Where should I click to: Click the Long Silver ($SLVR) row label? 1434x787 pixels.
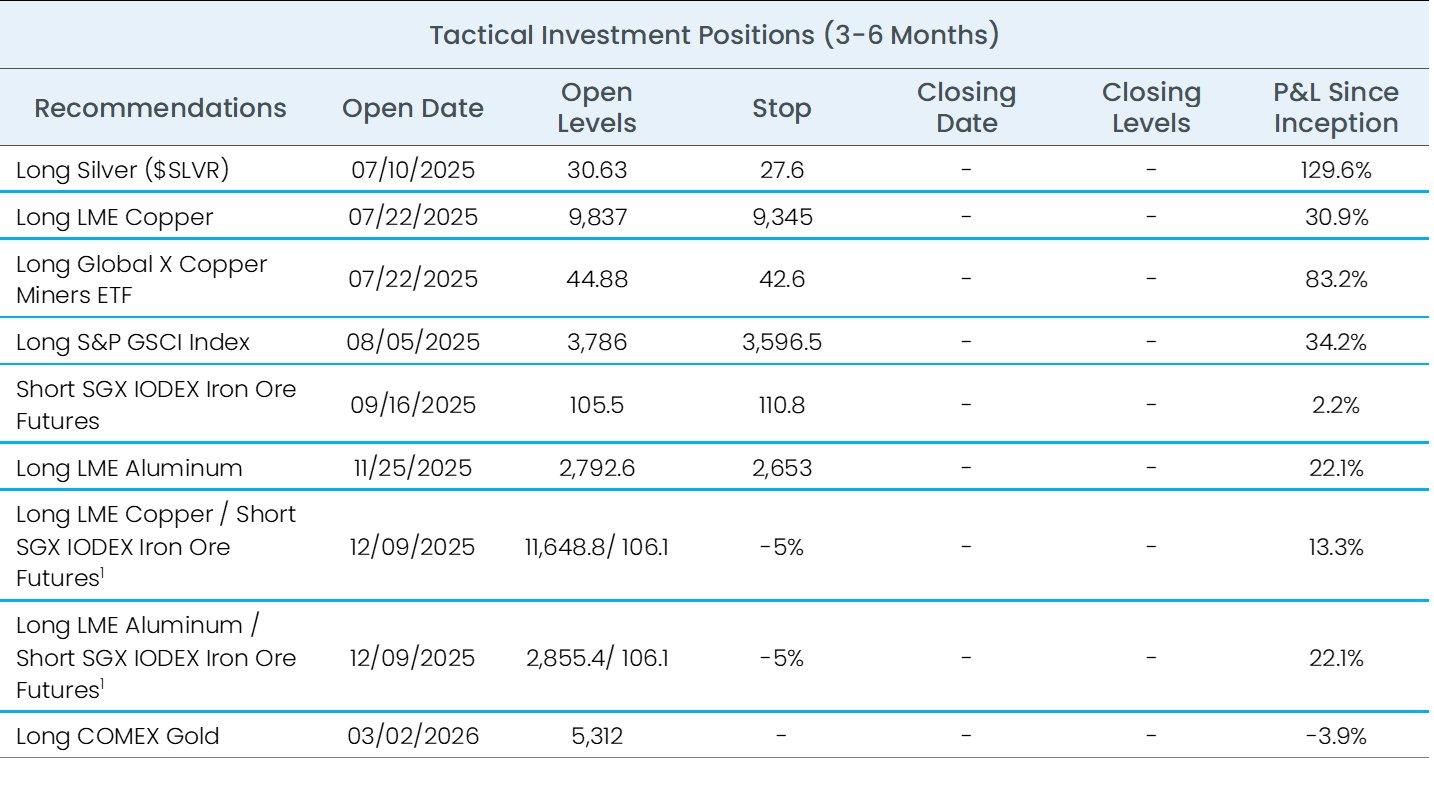click(x=123, y=170)
